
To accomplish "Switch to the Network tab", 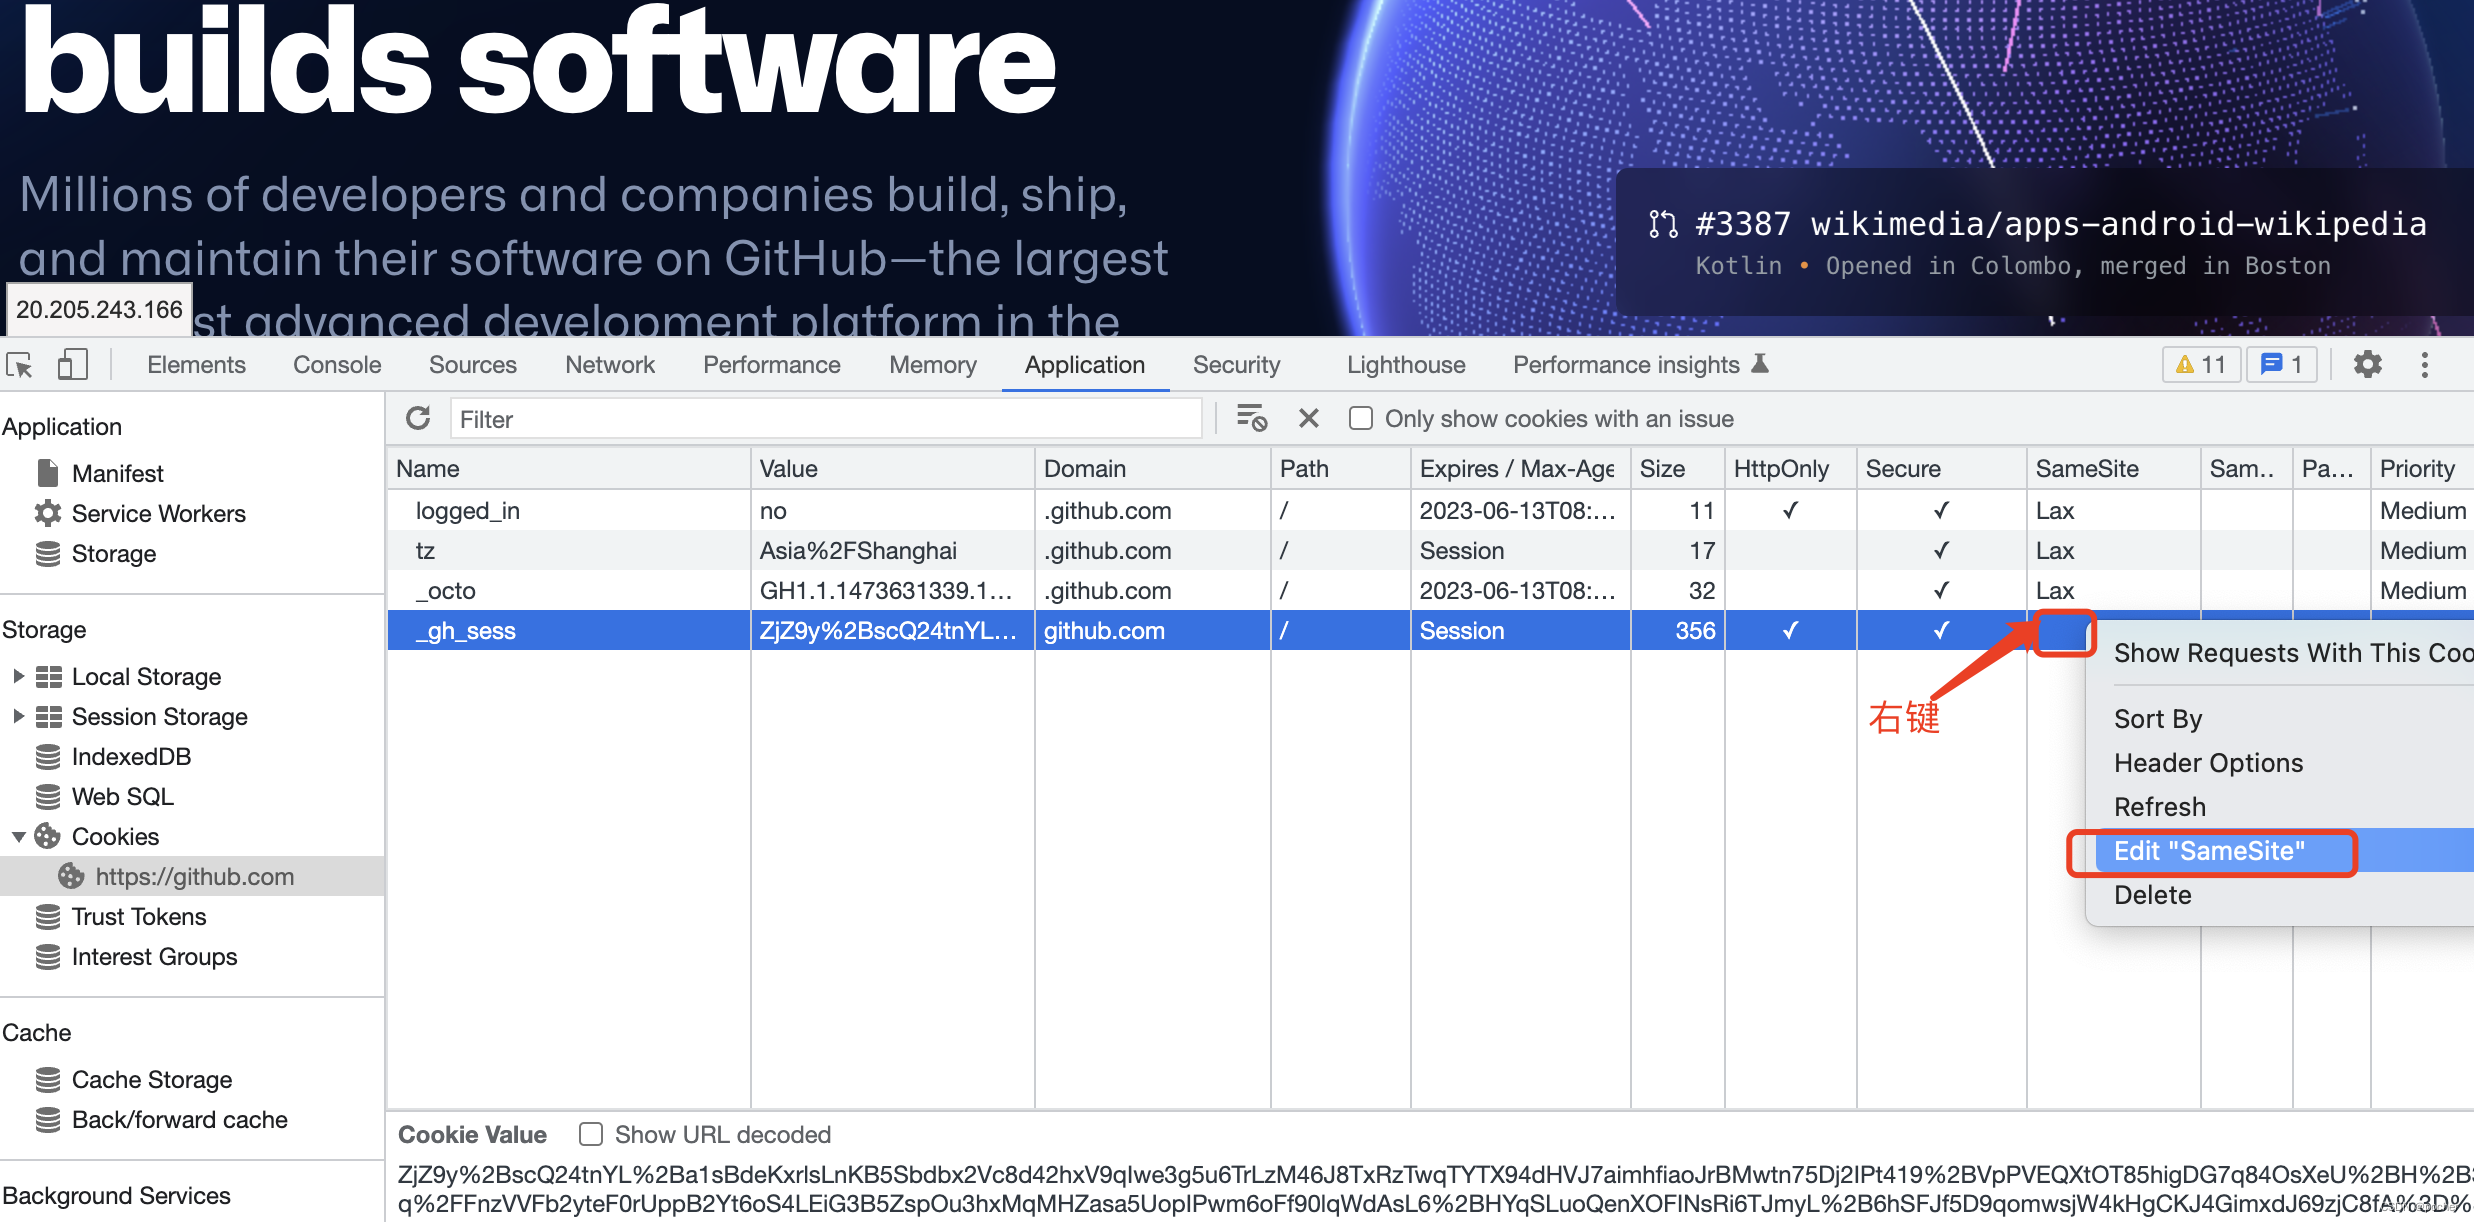I will coord(609,364).
